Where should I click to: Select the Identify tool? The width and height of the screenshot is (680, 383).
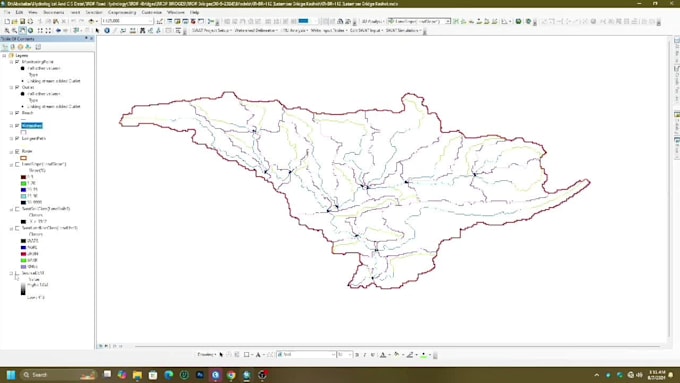coord(107,31)
